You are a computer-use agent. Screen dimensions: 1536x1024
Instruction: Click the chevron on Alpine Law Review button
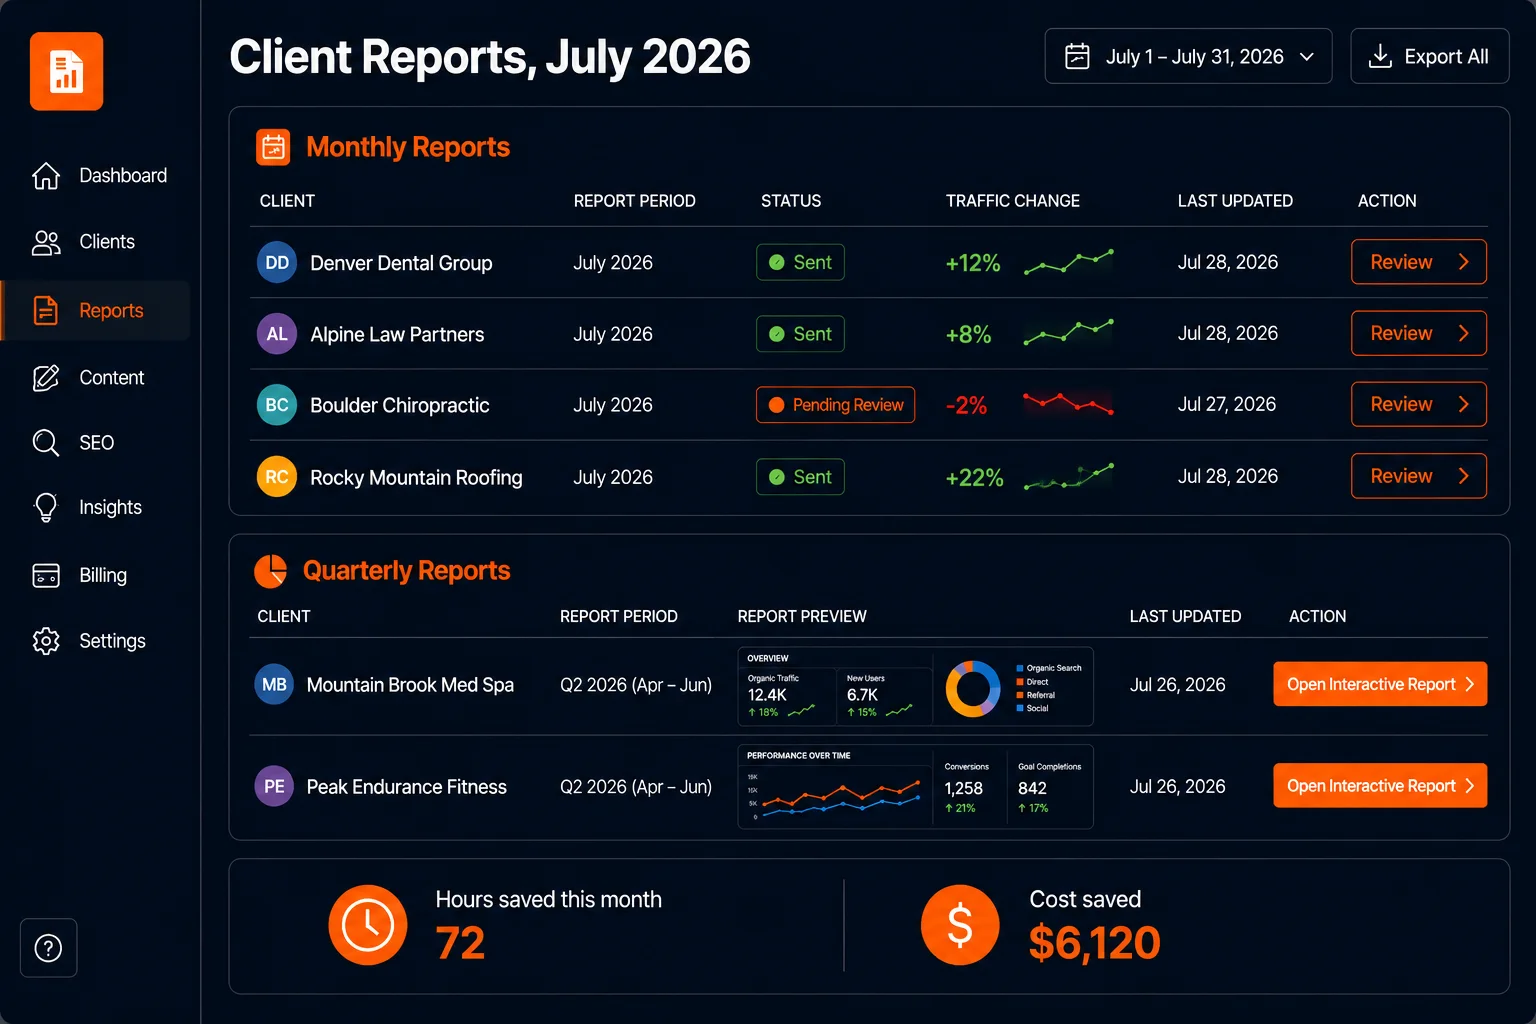click(1463, 333)
